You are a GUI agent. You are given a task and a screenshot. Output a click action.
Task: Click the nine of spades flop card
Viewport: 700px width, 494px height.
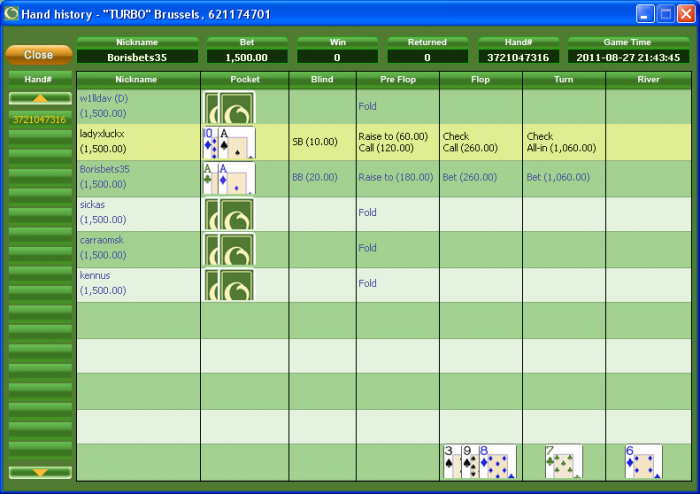pos(470,461)
